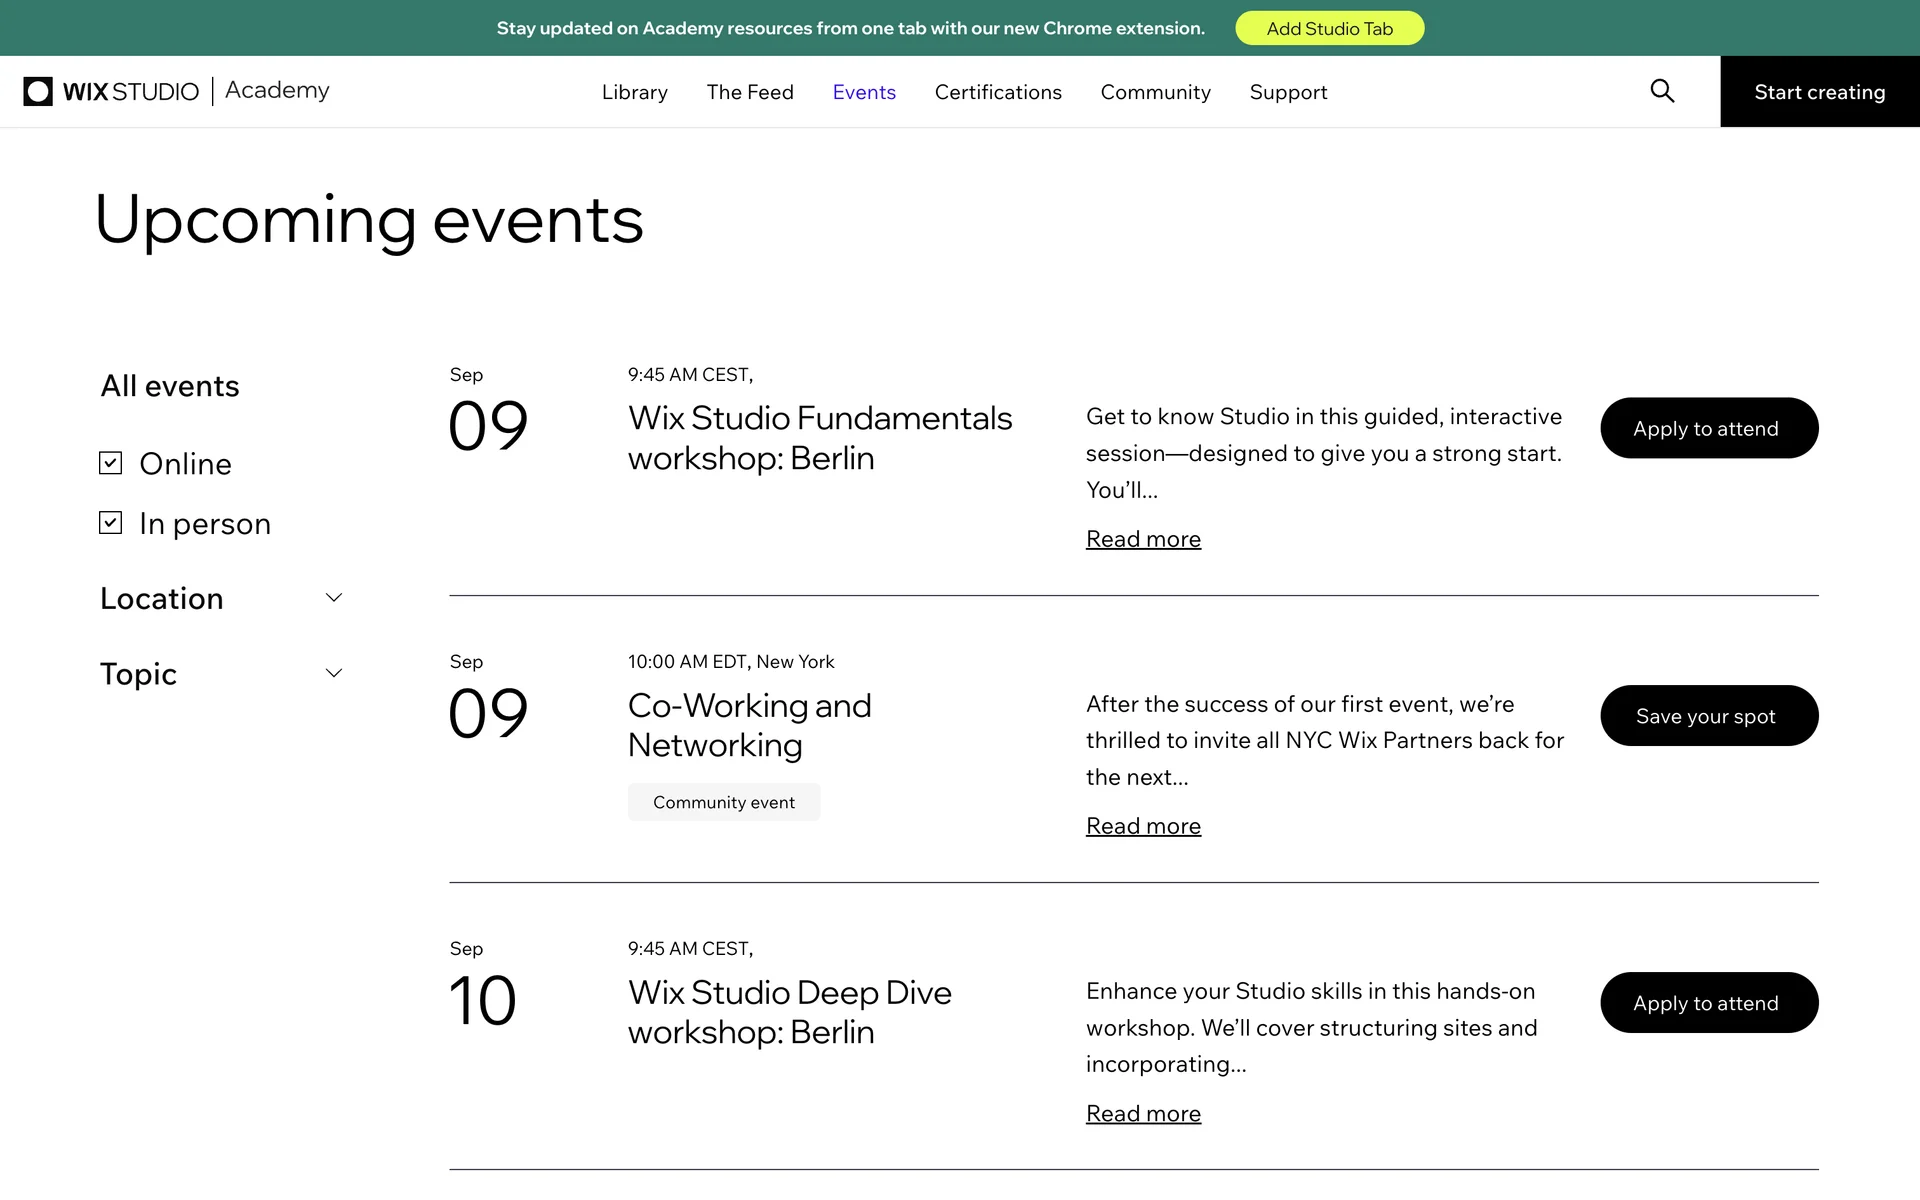Click the search magnifier icon
Screen dimensions: 1920x1200
(1662, 91)
